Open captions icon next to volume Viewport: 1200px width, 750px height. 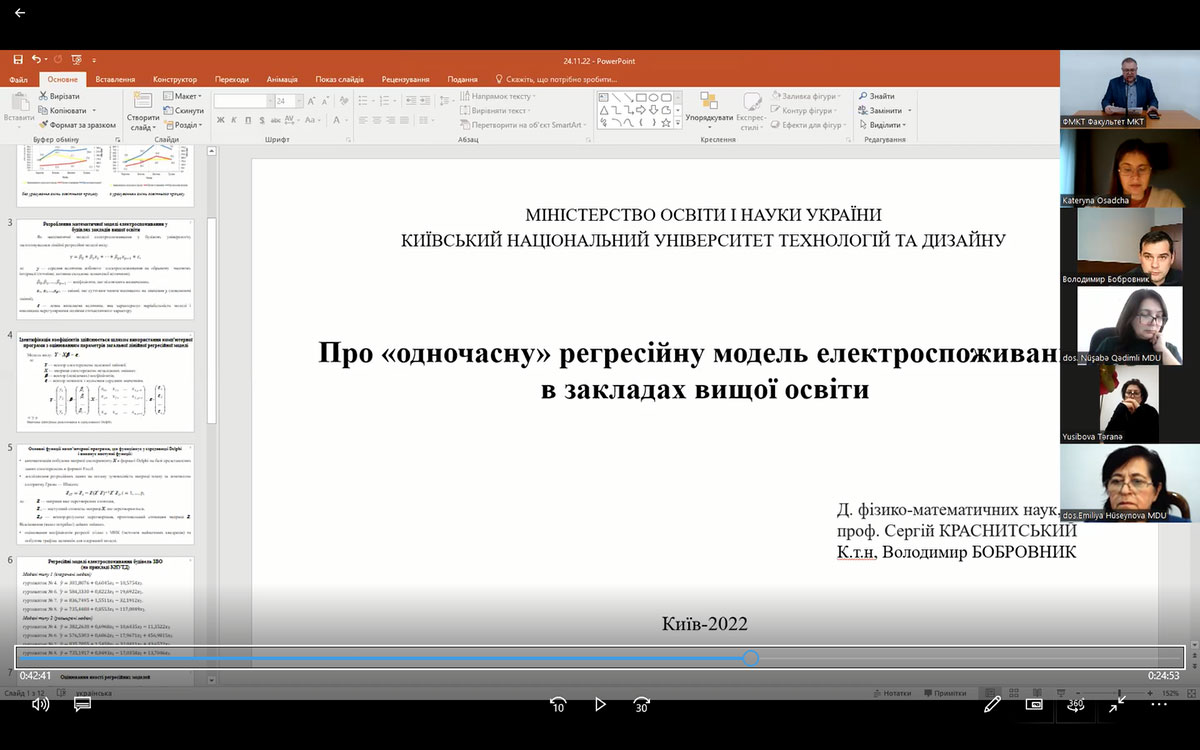[82, 704]
